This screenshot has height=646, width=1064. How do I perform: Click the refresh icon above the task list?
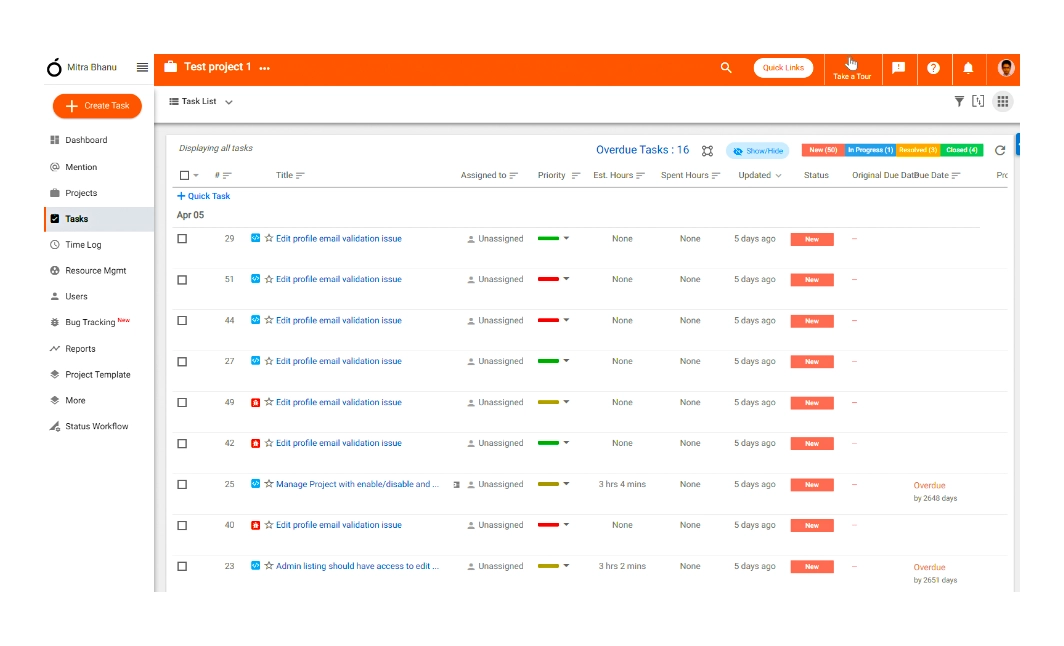(x=999, y=148)
